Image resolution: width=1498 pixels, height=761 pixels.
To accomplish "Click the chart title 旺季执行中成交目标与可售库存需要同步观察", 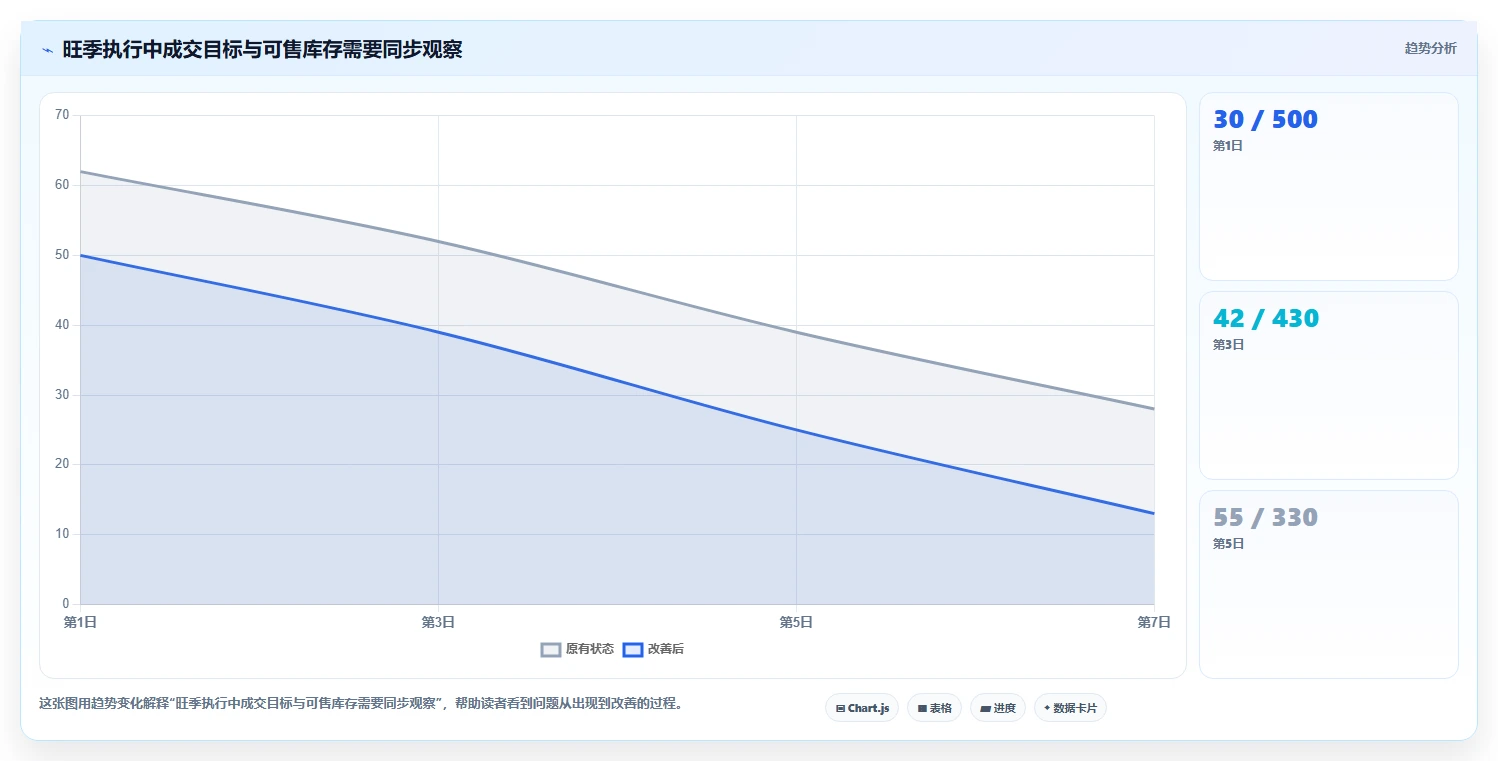I will click(x=262, y=49).
